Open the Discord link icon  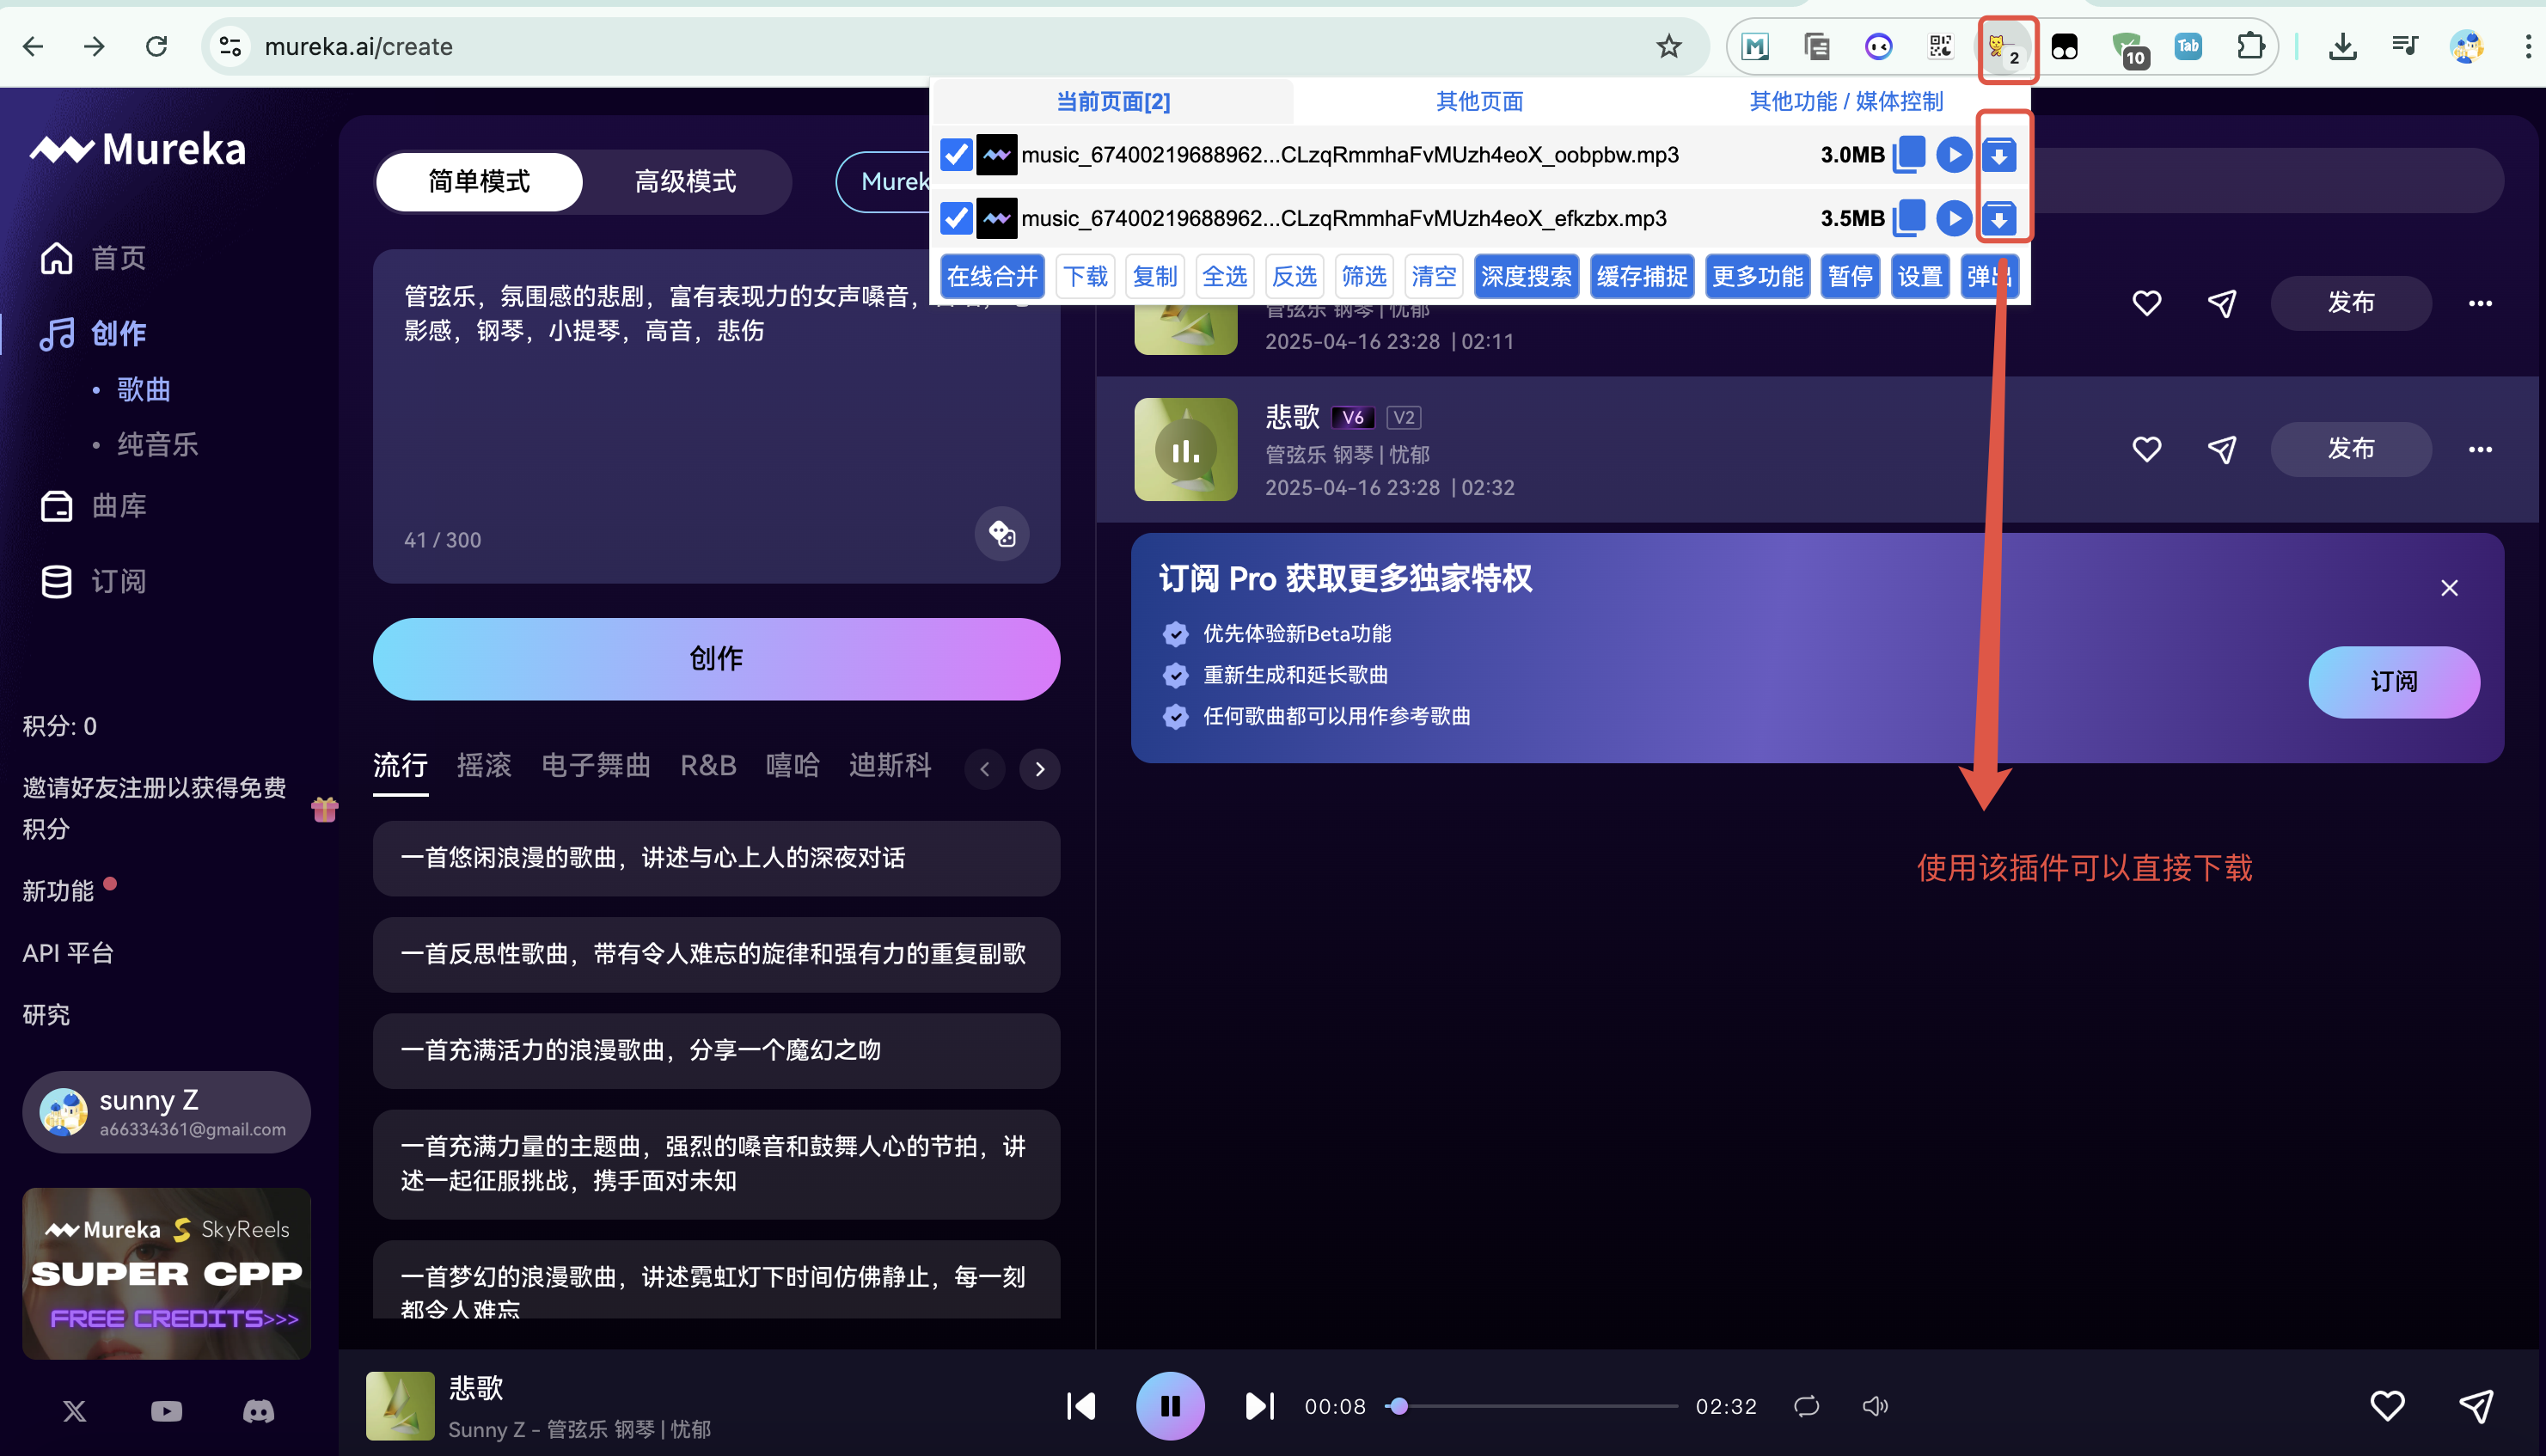pyautogui.click(x=259, y=1411)
